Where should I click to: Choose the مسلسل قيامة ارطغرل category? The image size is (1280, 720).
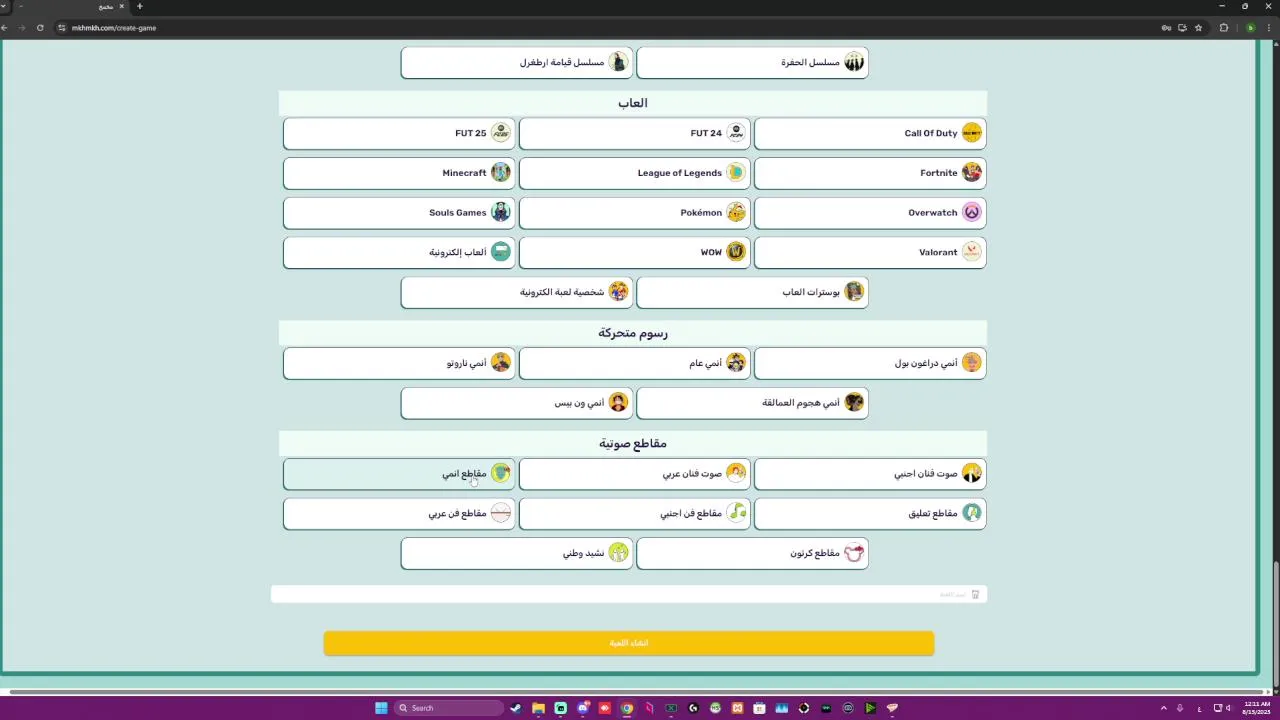click(x=517, y=62)
